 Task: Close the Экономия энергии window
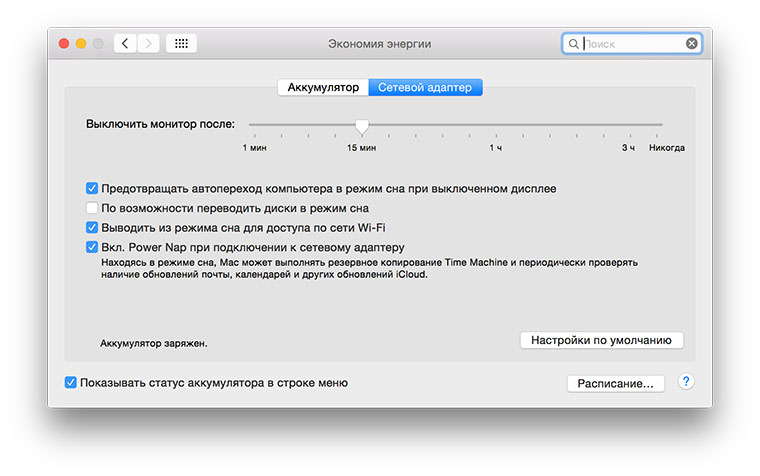coord(64,44)
